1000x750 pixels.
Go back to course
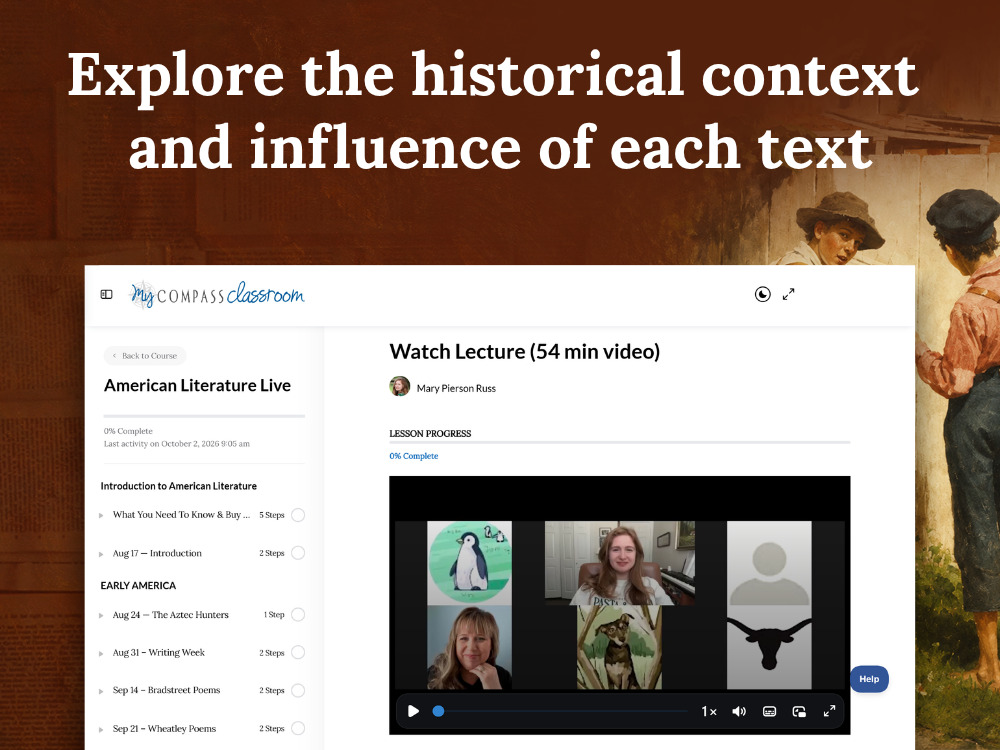145,356
